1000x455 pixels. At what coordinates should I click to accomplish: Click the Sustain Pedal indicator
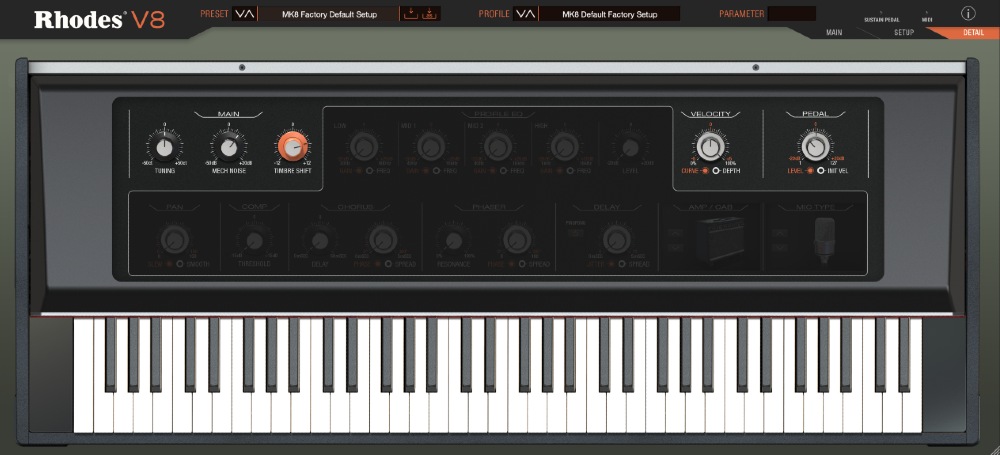tap(881, 13)
